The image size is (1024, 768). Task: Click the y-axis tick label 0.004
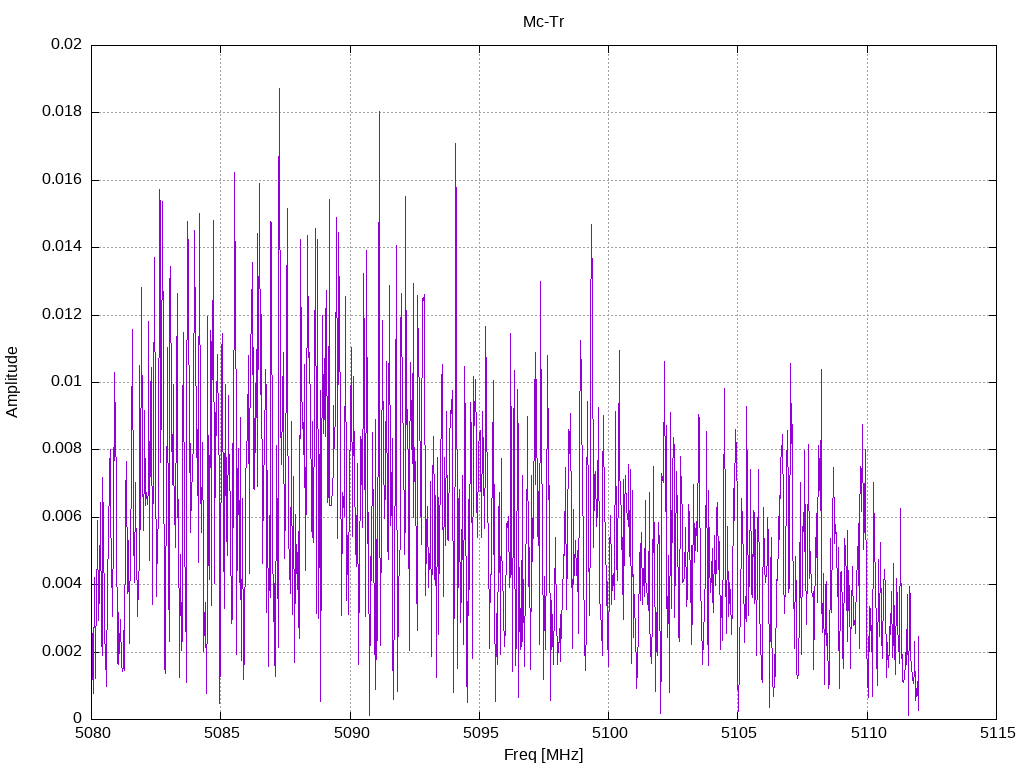62,583
